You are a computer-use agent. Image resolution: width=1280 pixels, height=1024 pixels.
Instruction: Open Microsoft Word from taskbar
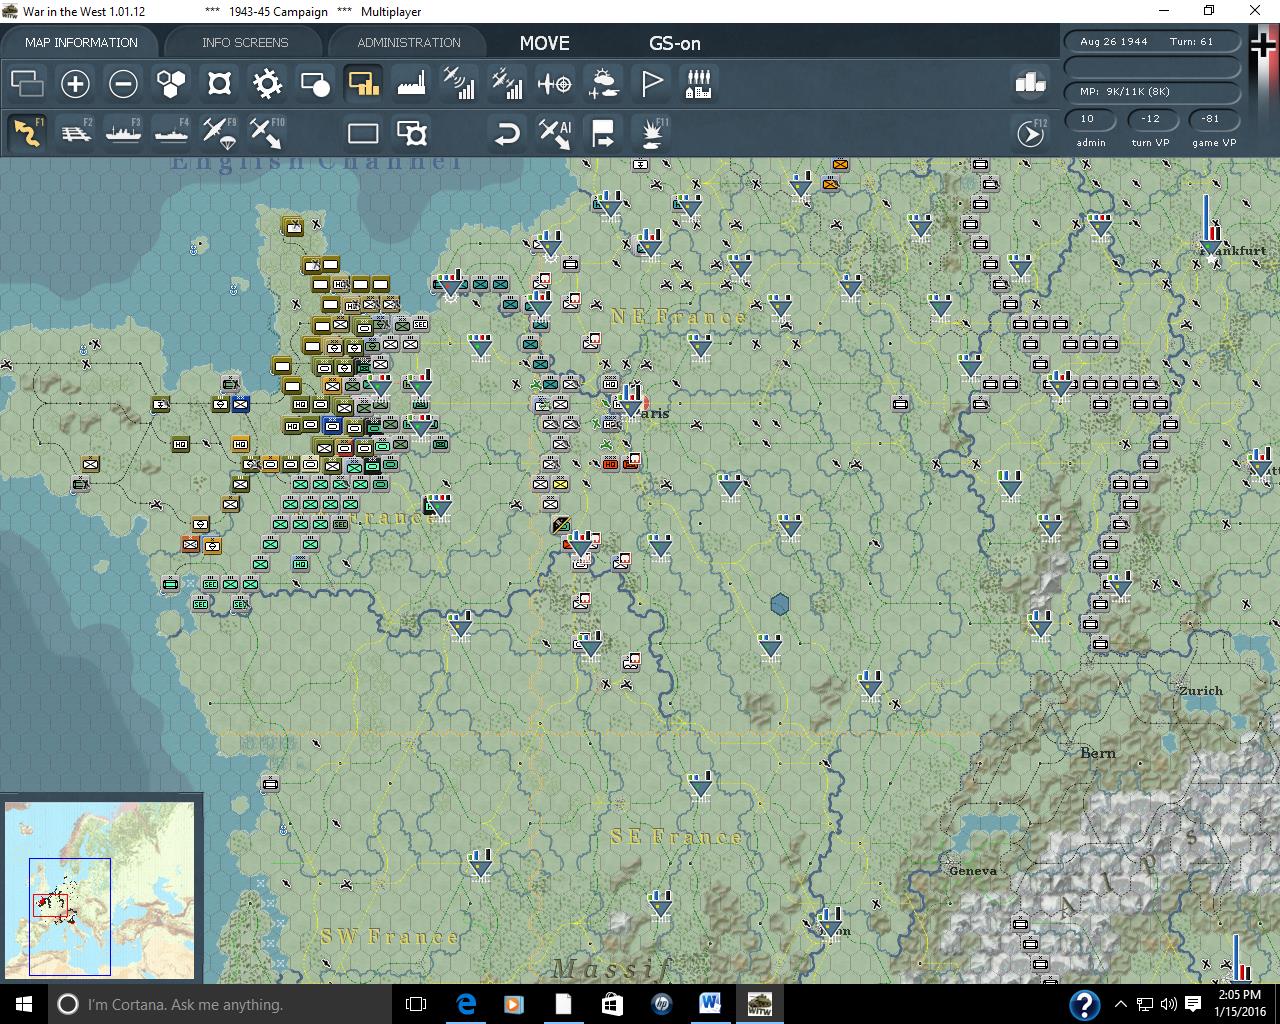pyautogui.click(x=710, y=1004)
